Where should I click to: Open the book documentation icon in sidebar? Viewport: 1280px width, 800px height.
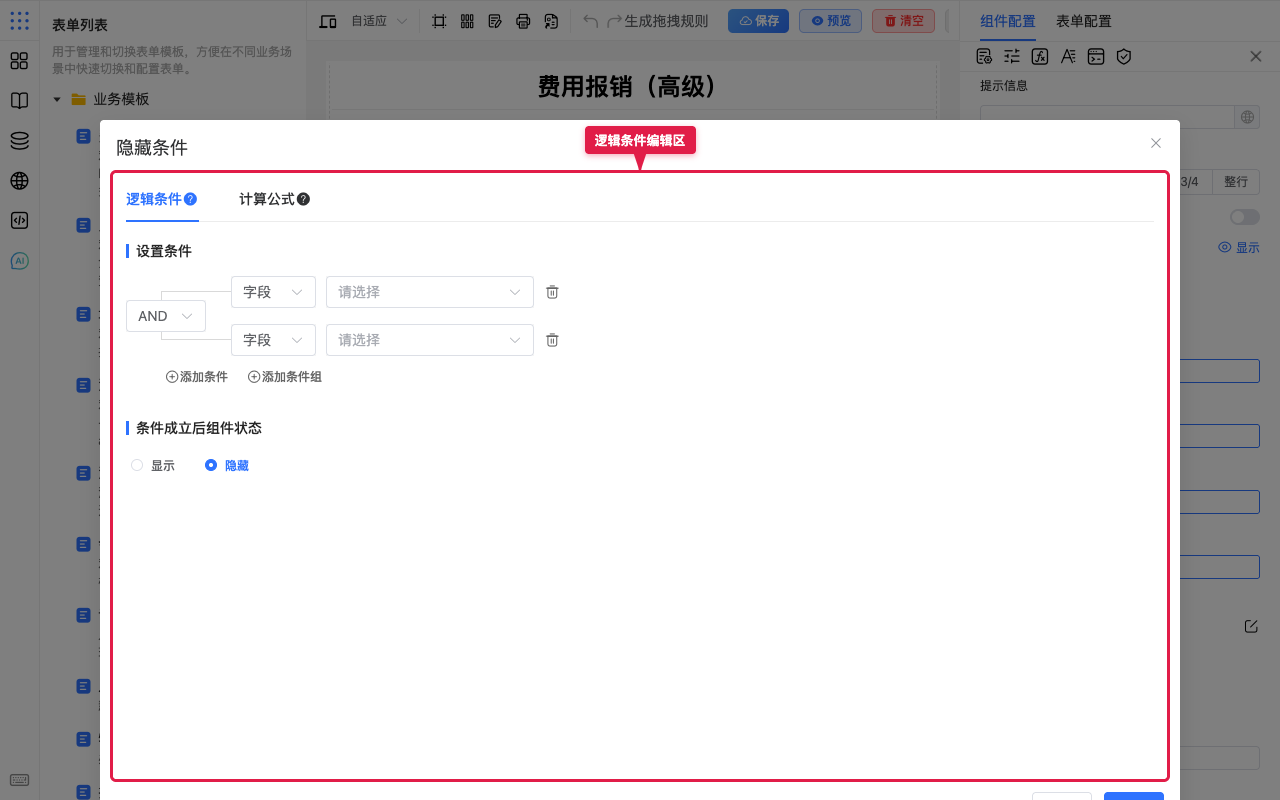point(19,101)
